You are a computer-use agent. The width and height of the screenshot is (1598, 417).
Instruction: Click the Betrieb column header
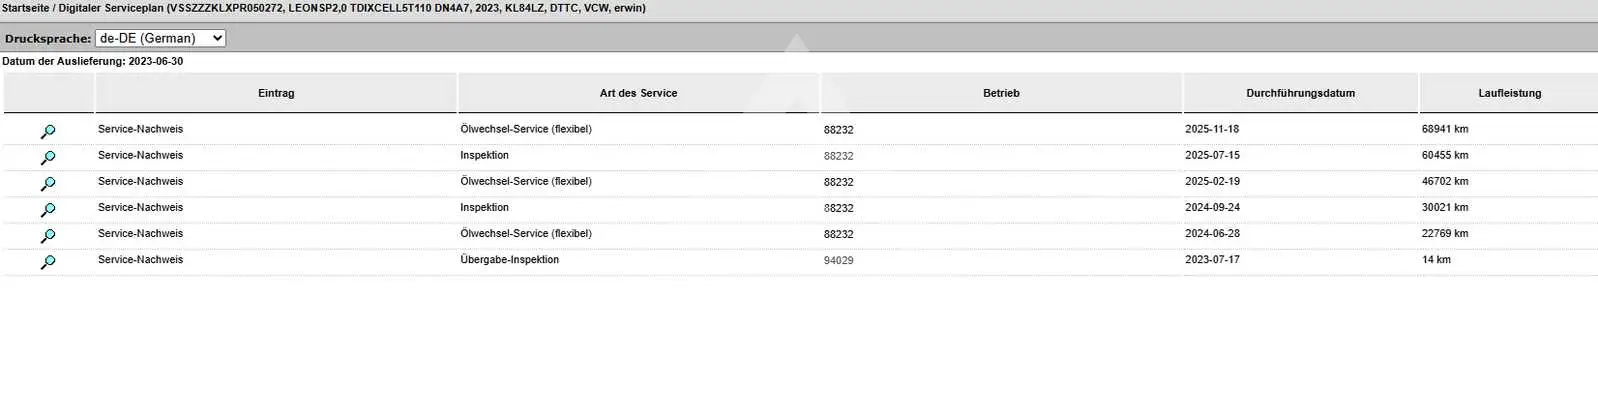[x=1001, y=93]
